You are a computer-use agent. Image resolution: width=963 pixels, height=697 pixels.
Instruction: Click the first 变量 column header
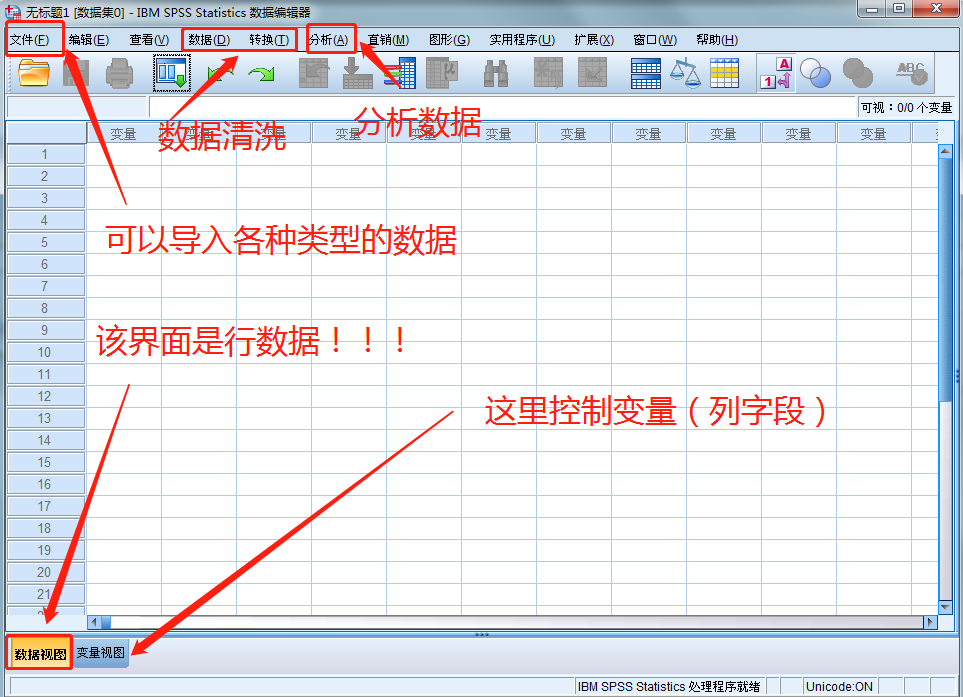point(123,133)
